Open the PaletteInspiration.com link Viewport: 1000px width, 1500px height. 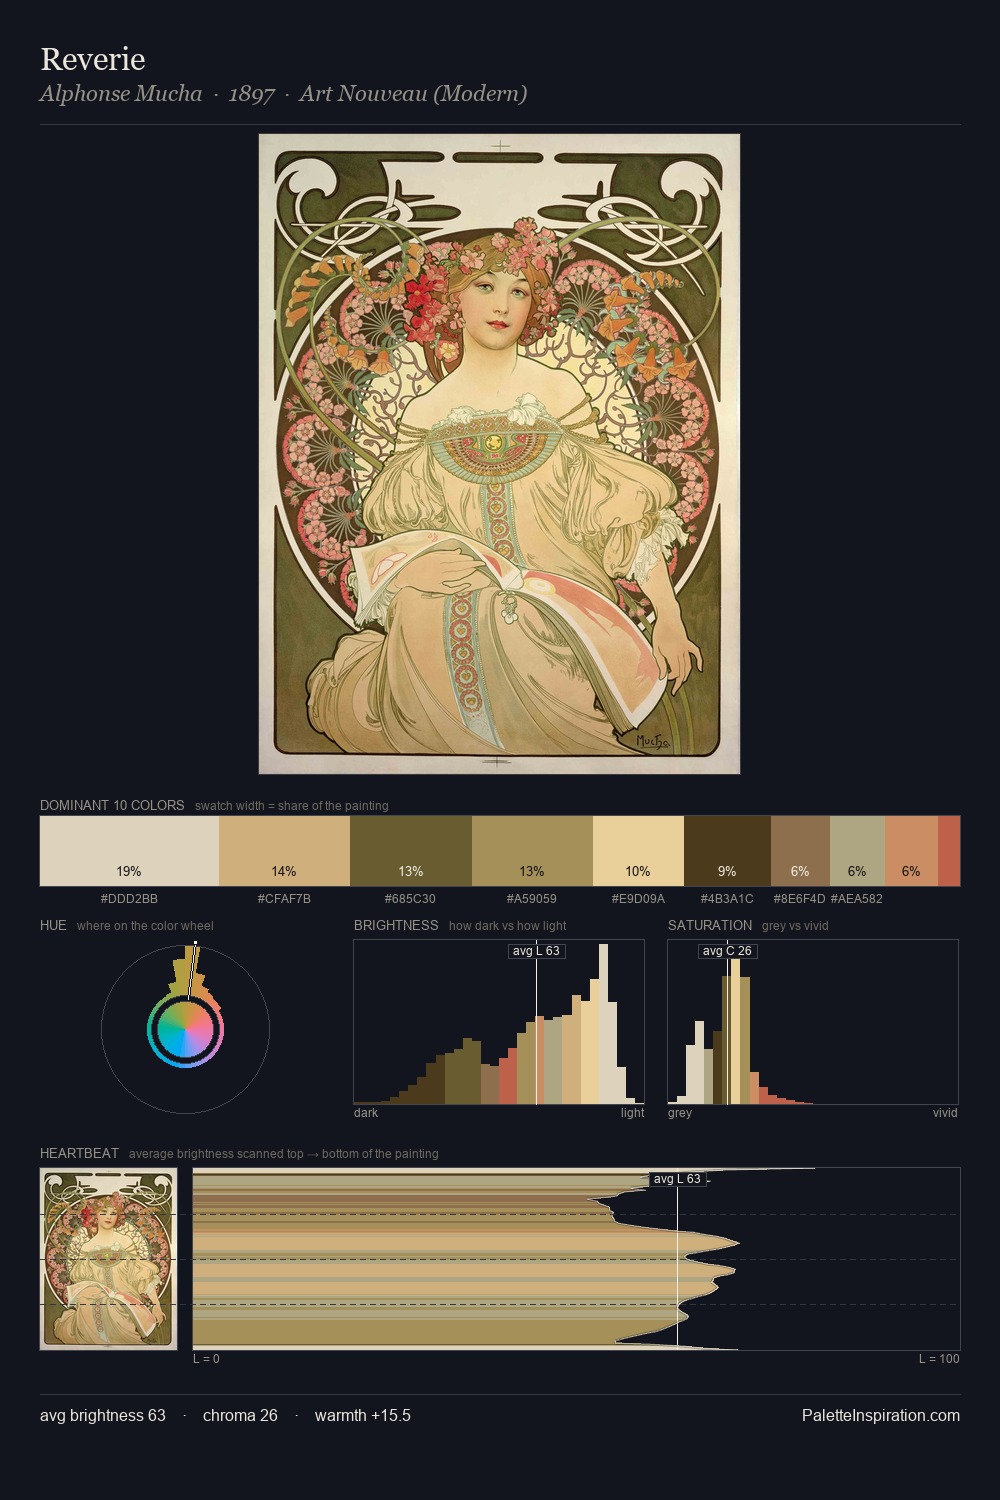pos(881,1415)
